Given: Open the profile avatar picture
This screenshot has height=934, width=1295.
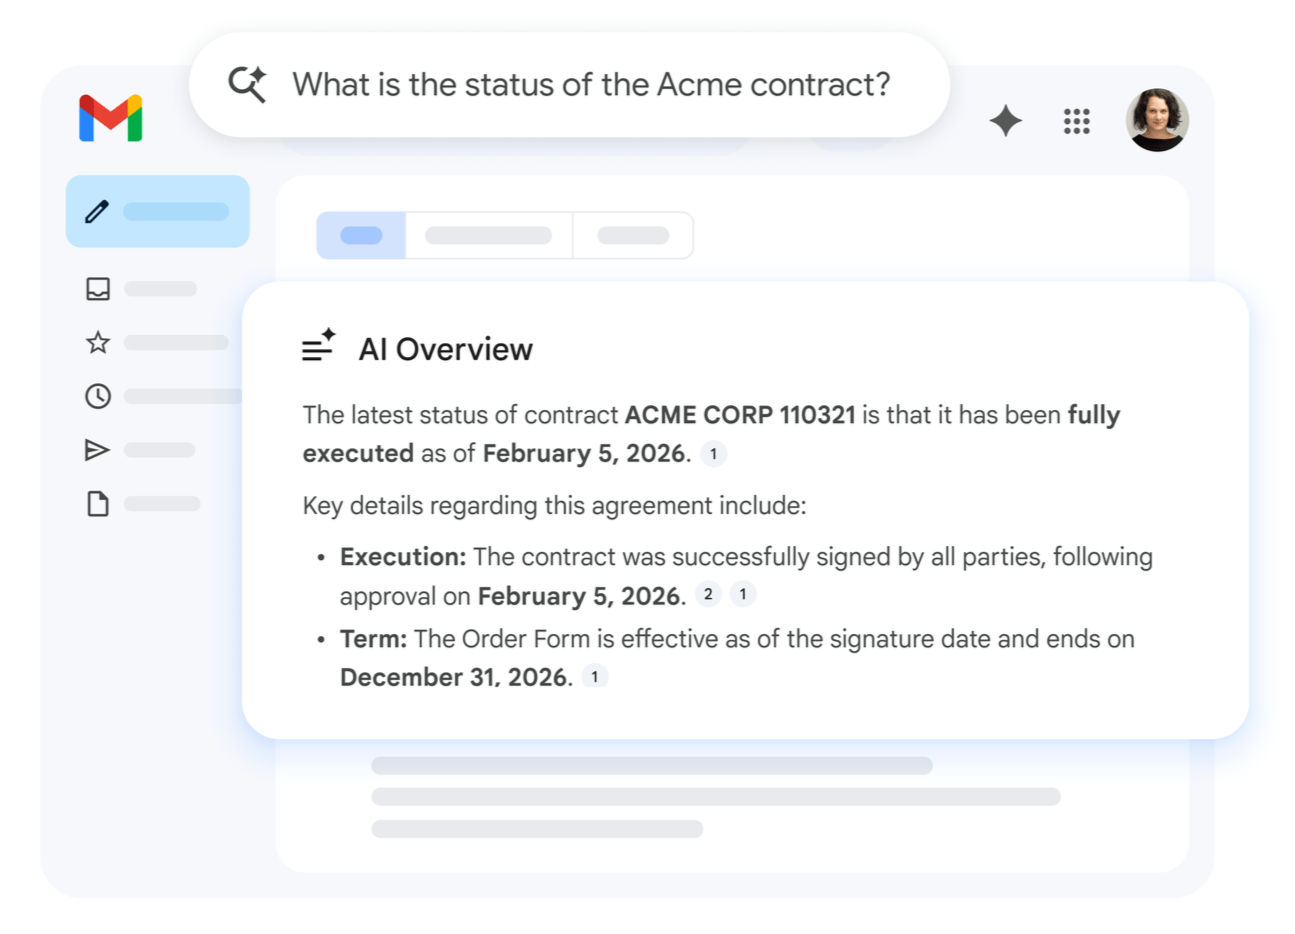Looking at the screenshot, I should pos(1157,121).
